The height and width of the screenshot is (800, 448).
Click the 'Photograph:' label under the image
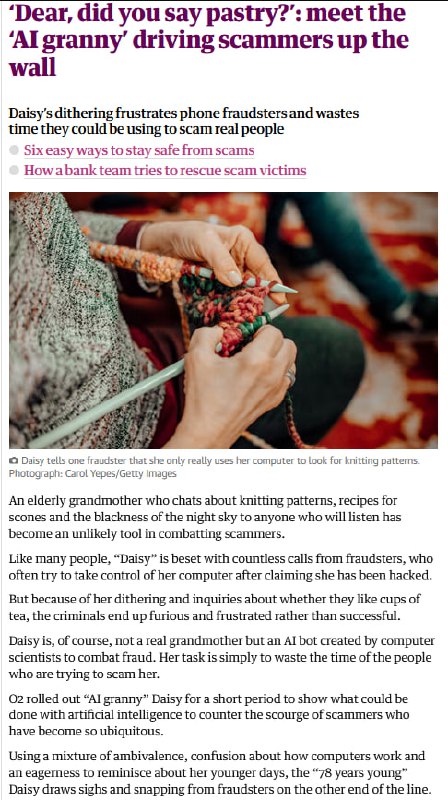pyautogui.click(x=36, y=473)
